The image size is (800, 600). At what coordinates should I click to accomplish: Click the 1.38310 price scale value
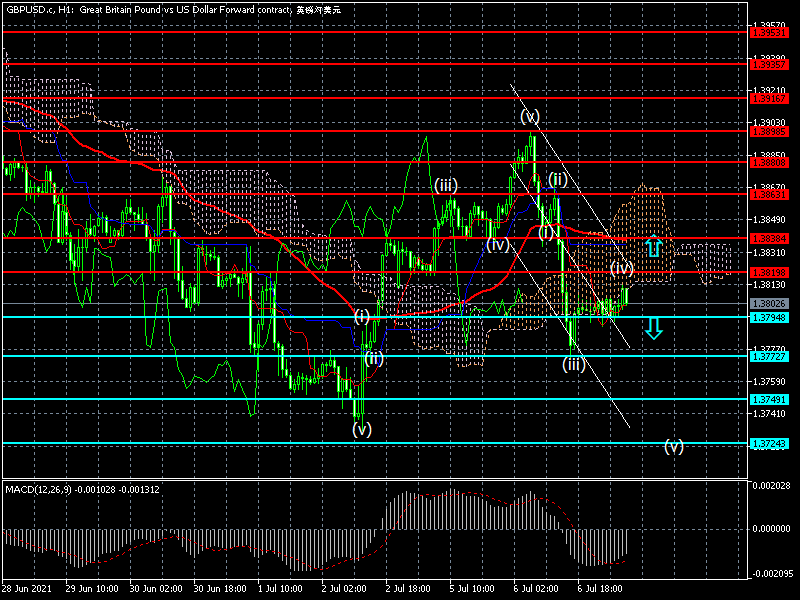click(x=769, y=252)
